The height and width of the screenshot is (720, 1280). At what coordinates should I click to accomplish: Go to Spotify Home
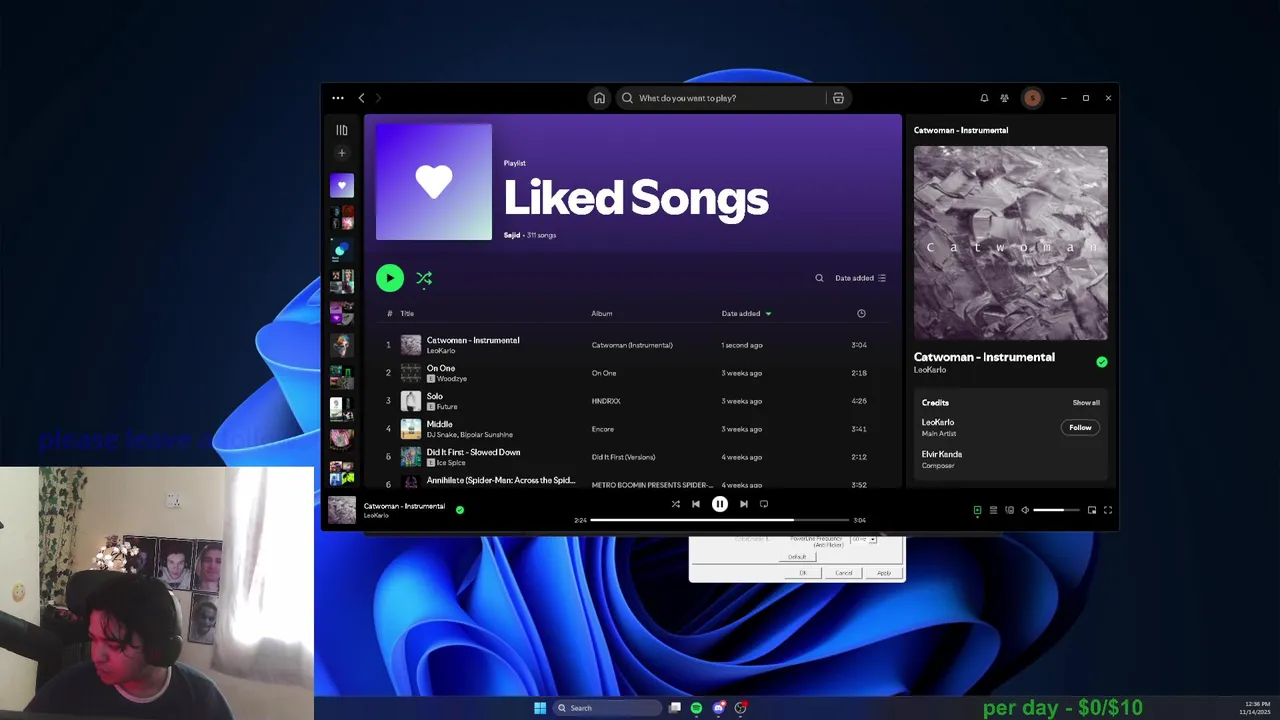(x=599, y=98)
